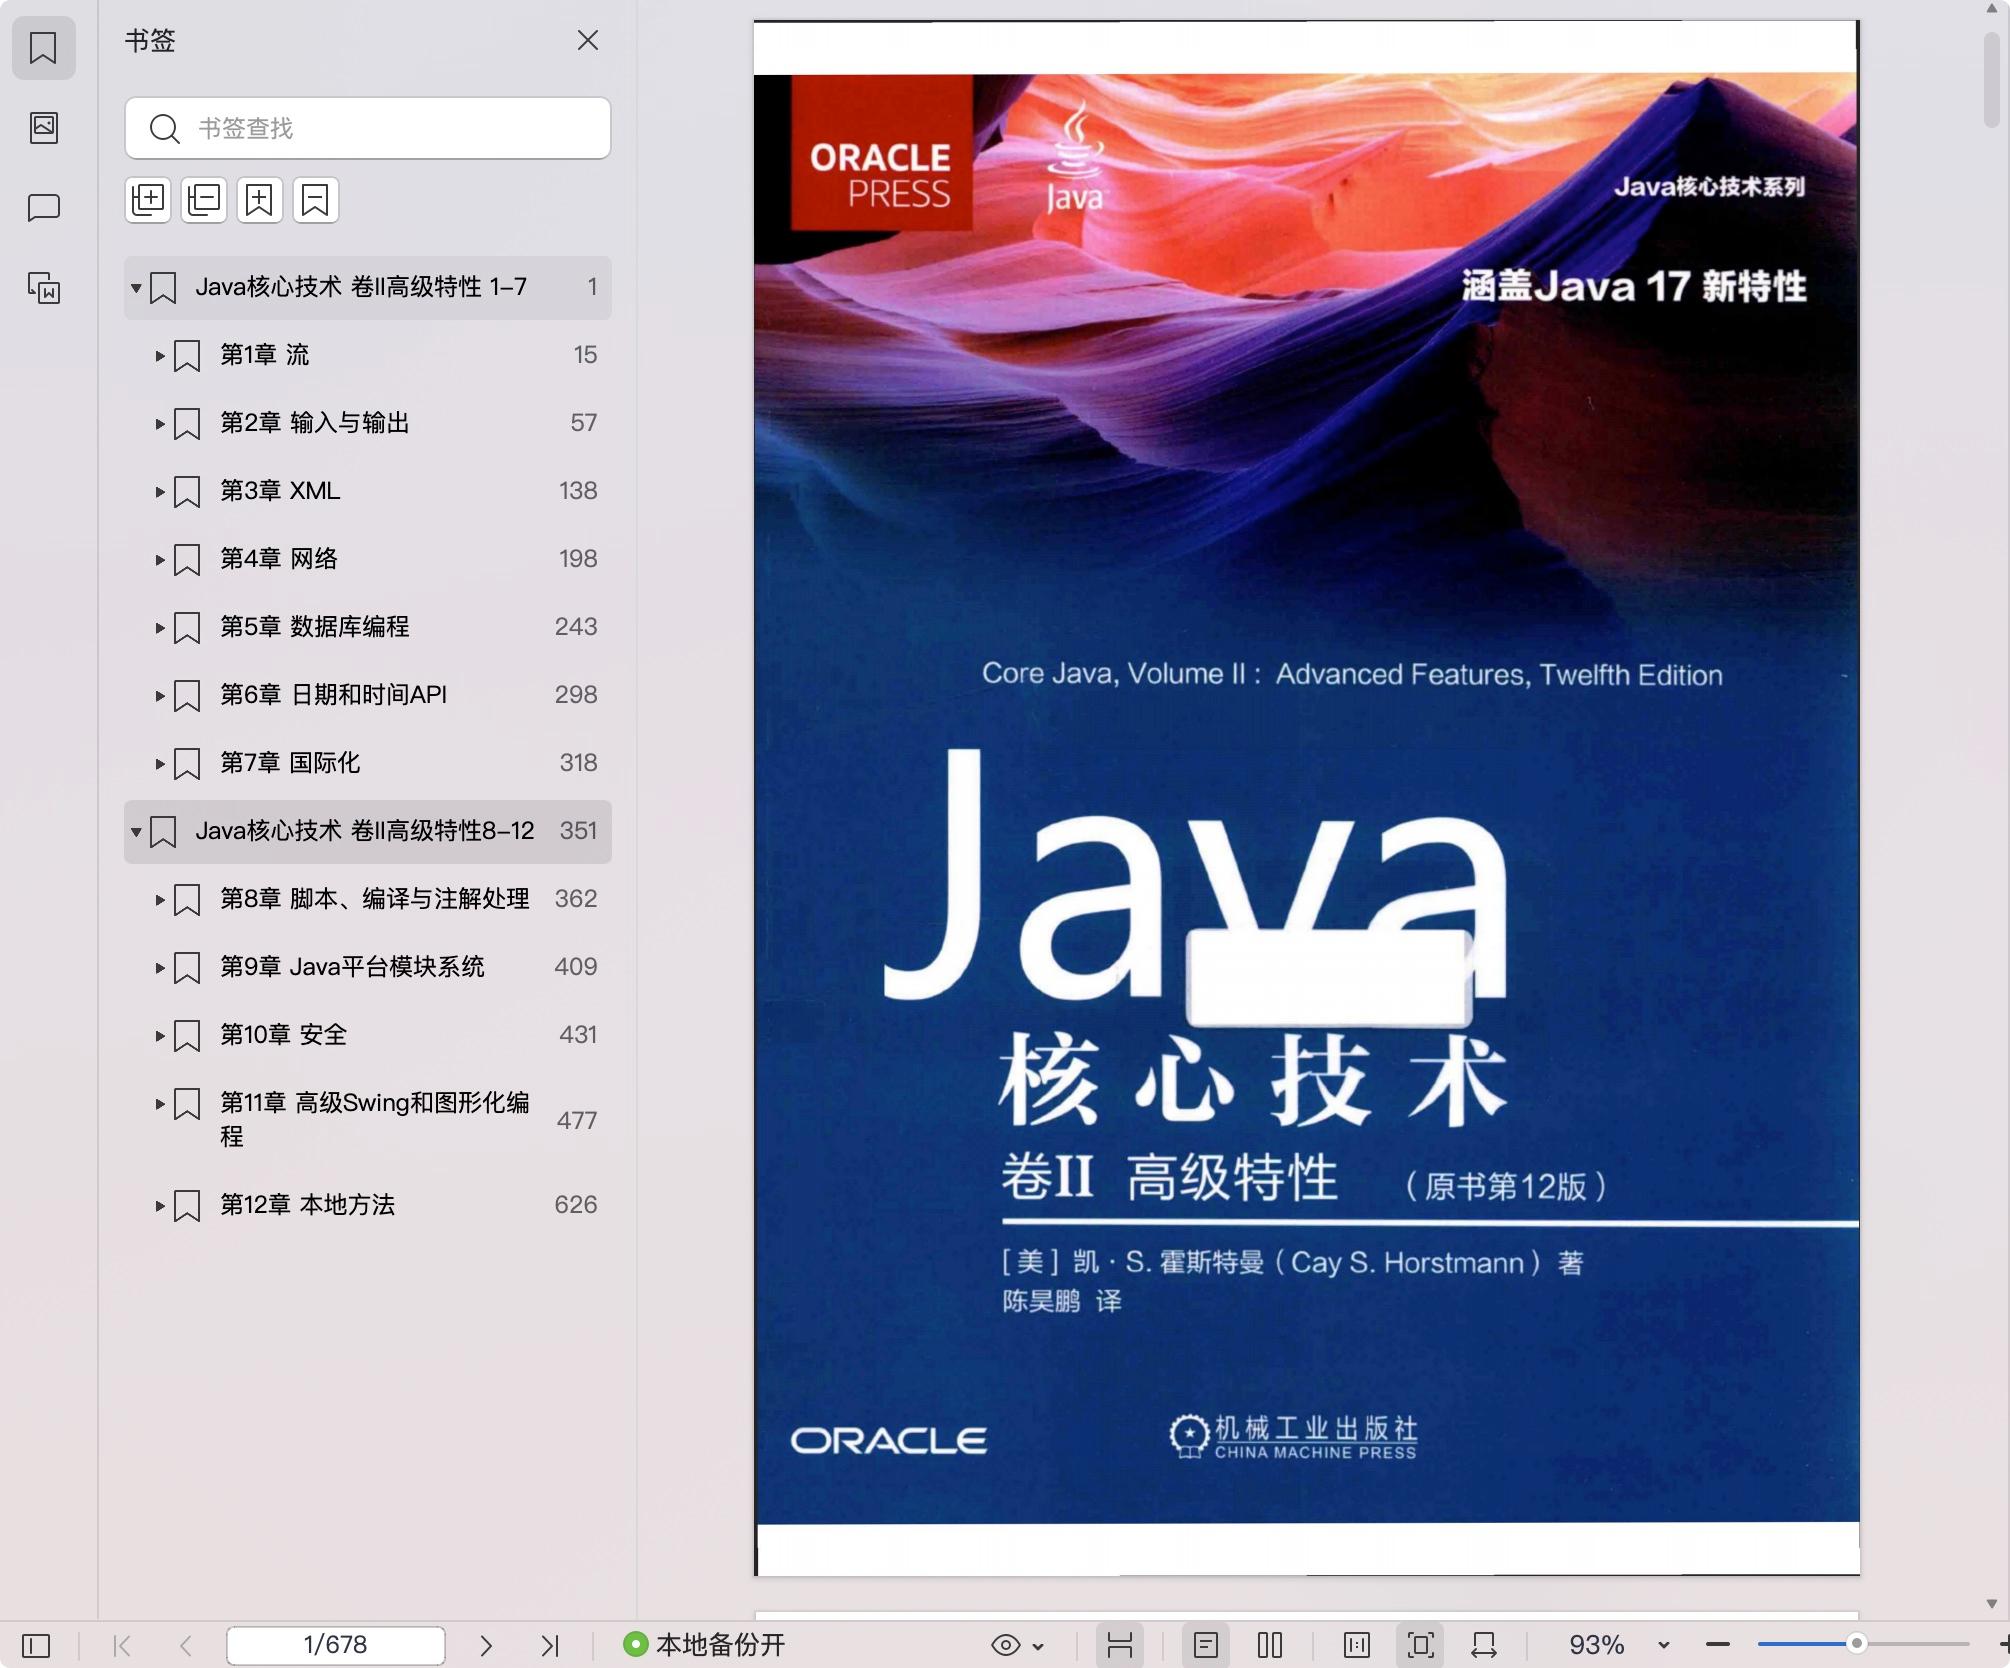Click the vertical scrollbar thumb
This screenshot has width=2010, height=1668.
[1991, 80]
